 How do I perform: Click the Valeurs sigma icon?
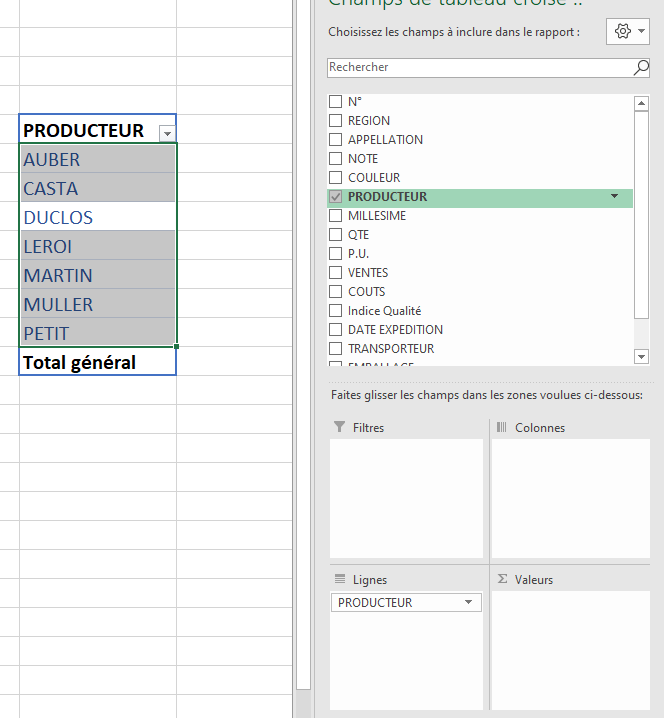point(502,579)
